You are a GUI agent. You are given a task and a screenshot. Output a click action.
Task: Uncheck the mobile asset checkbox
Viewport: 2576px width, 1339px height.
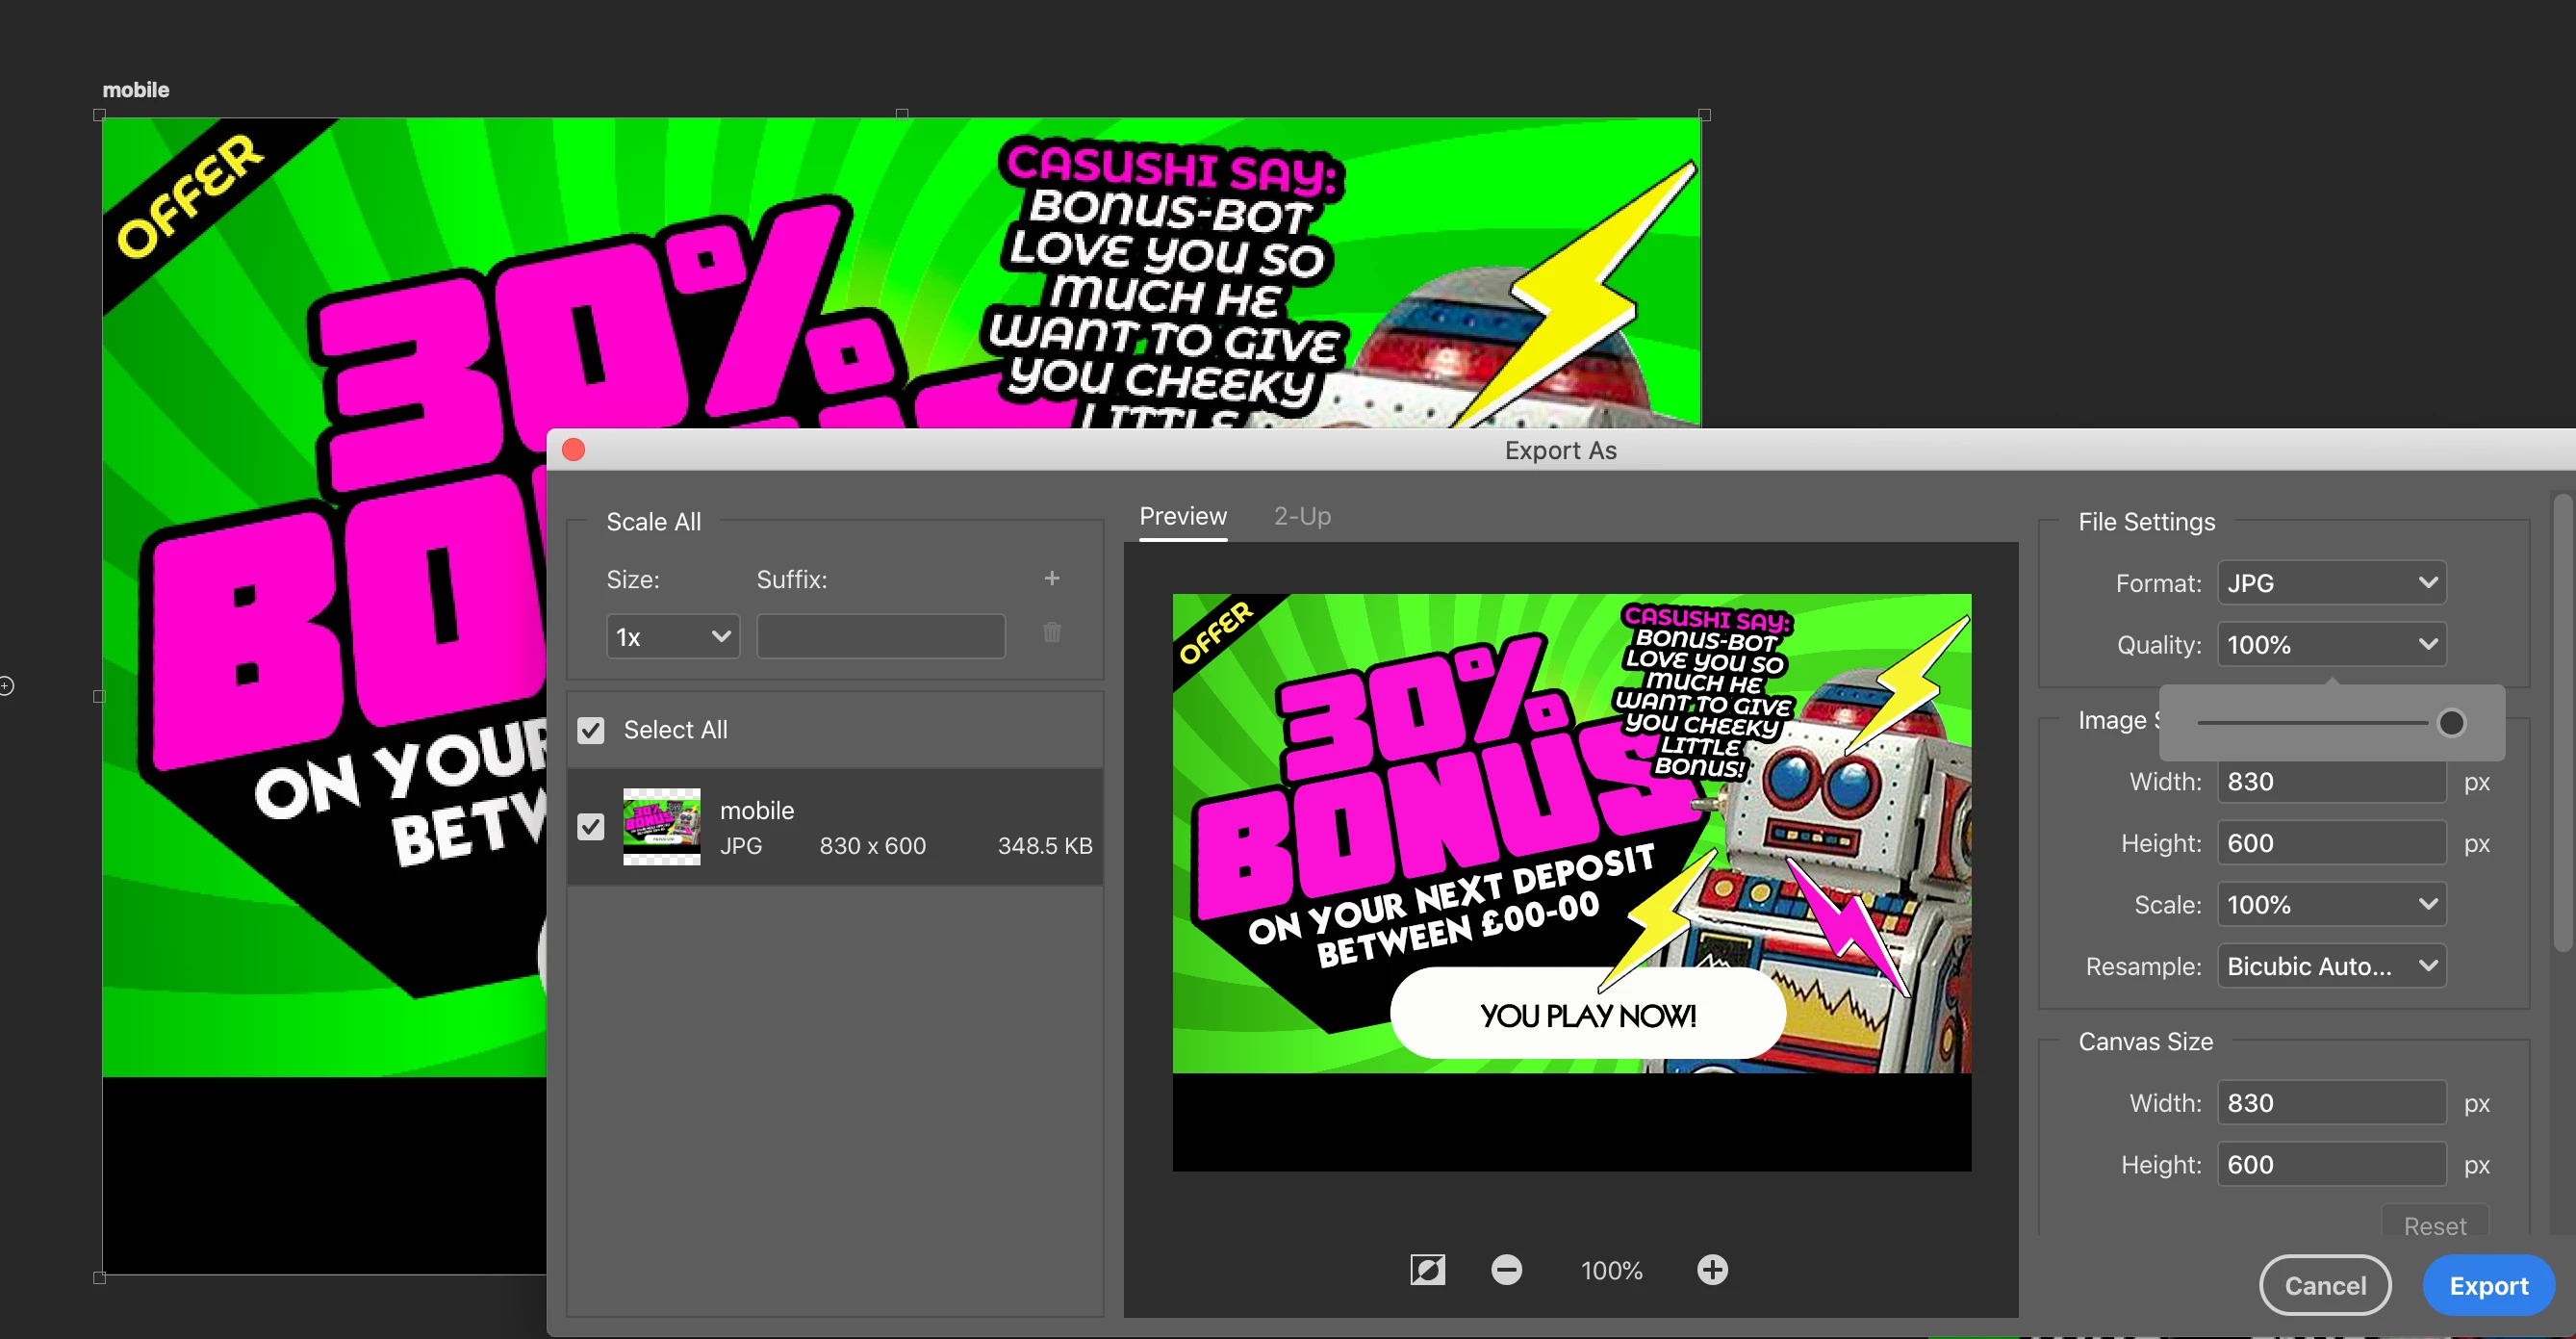(x=591, y=826)
